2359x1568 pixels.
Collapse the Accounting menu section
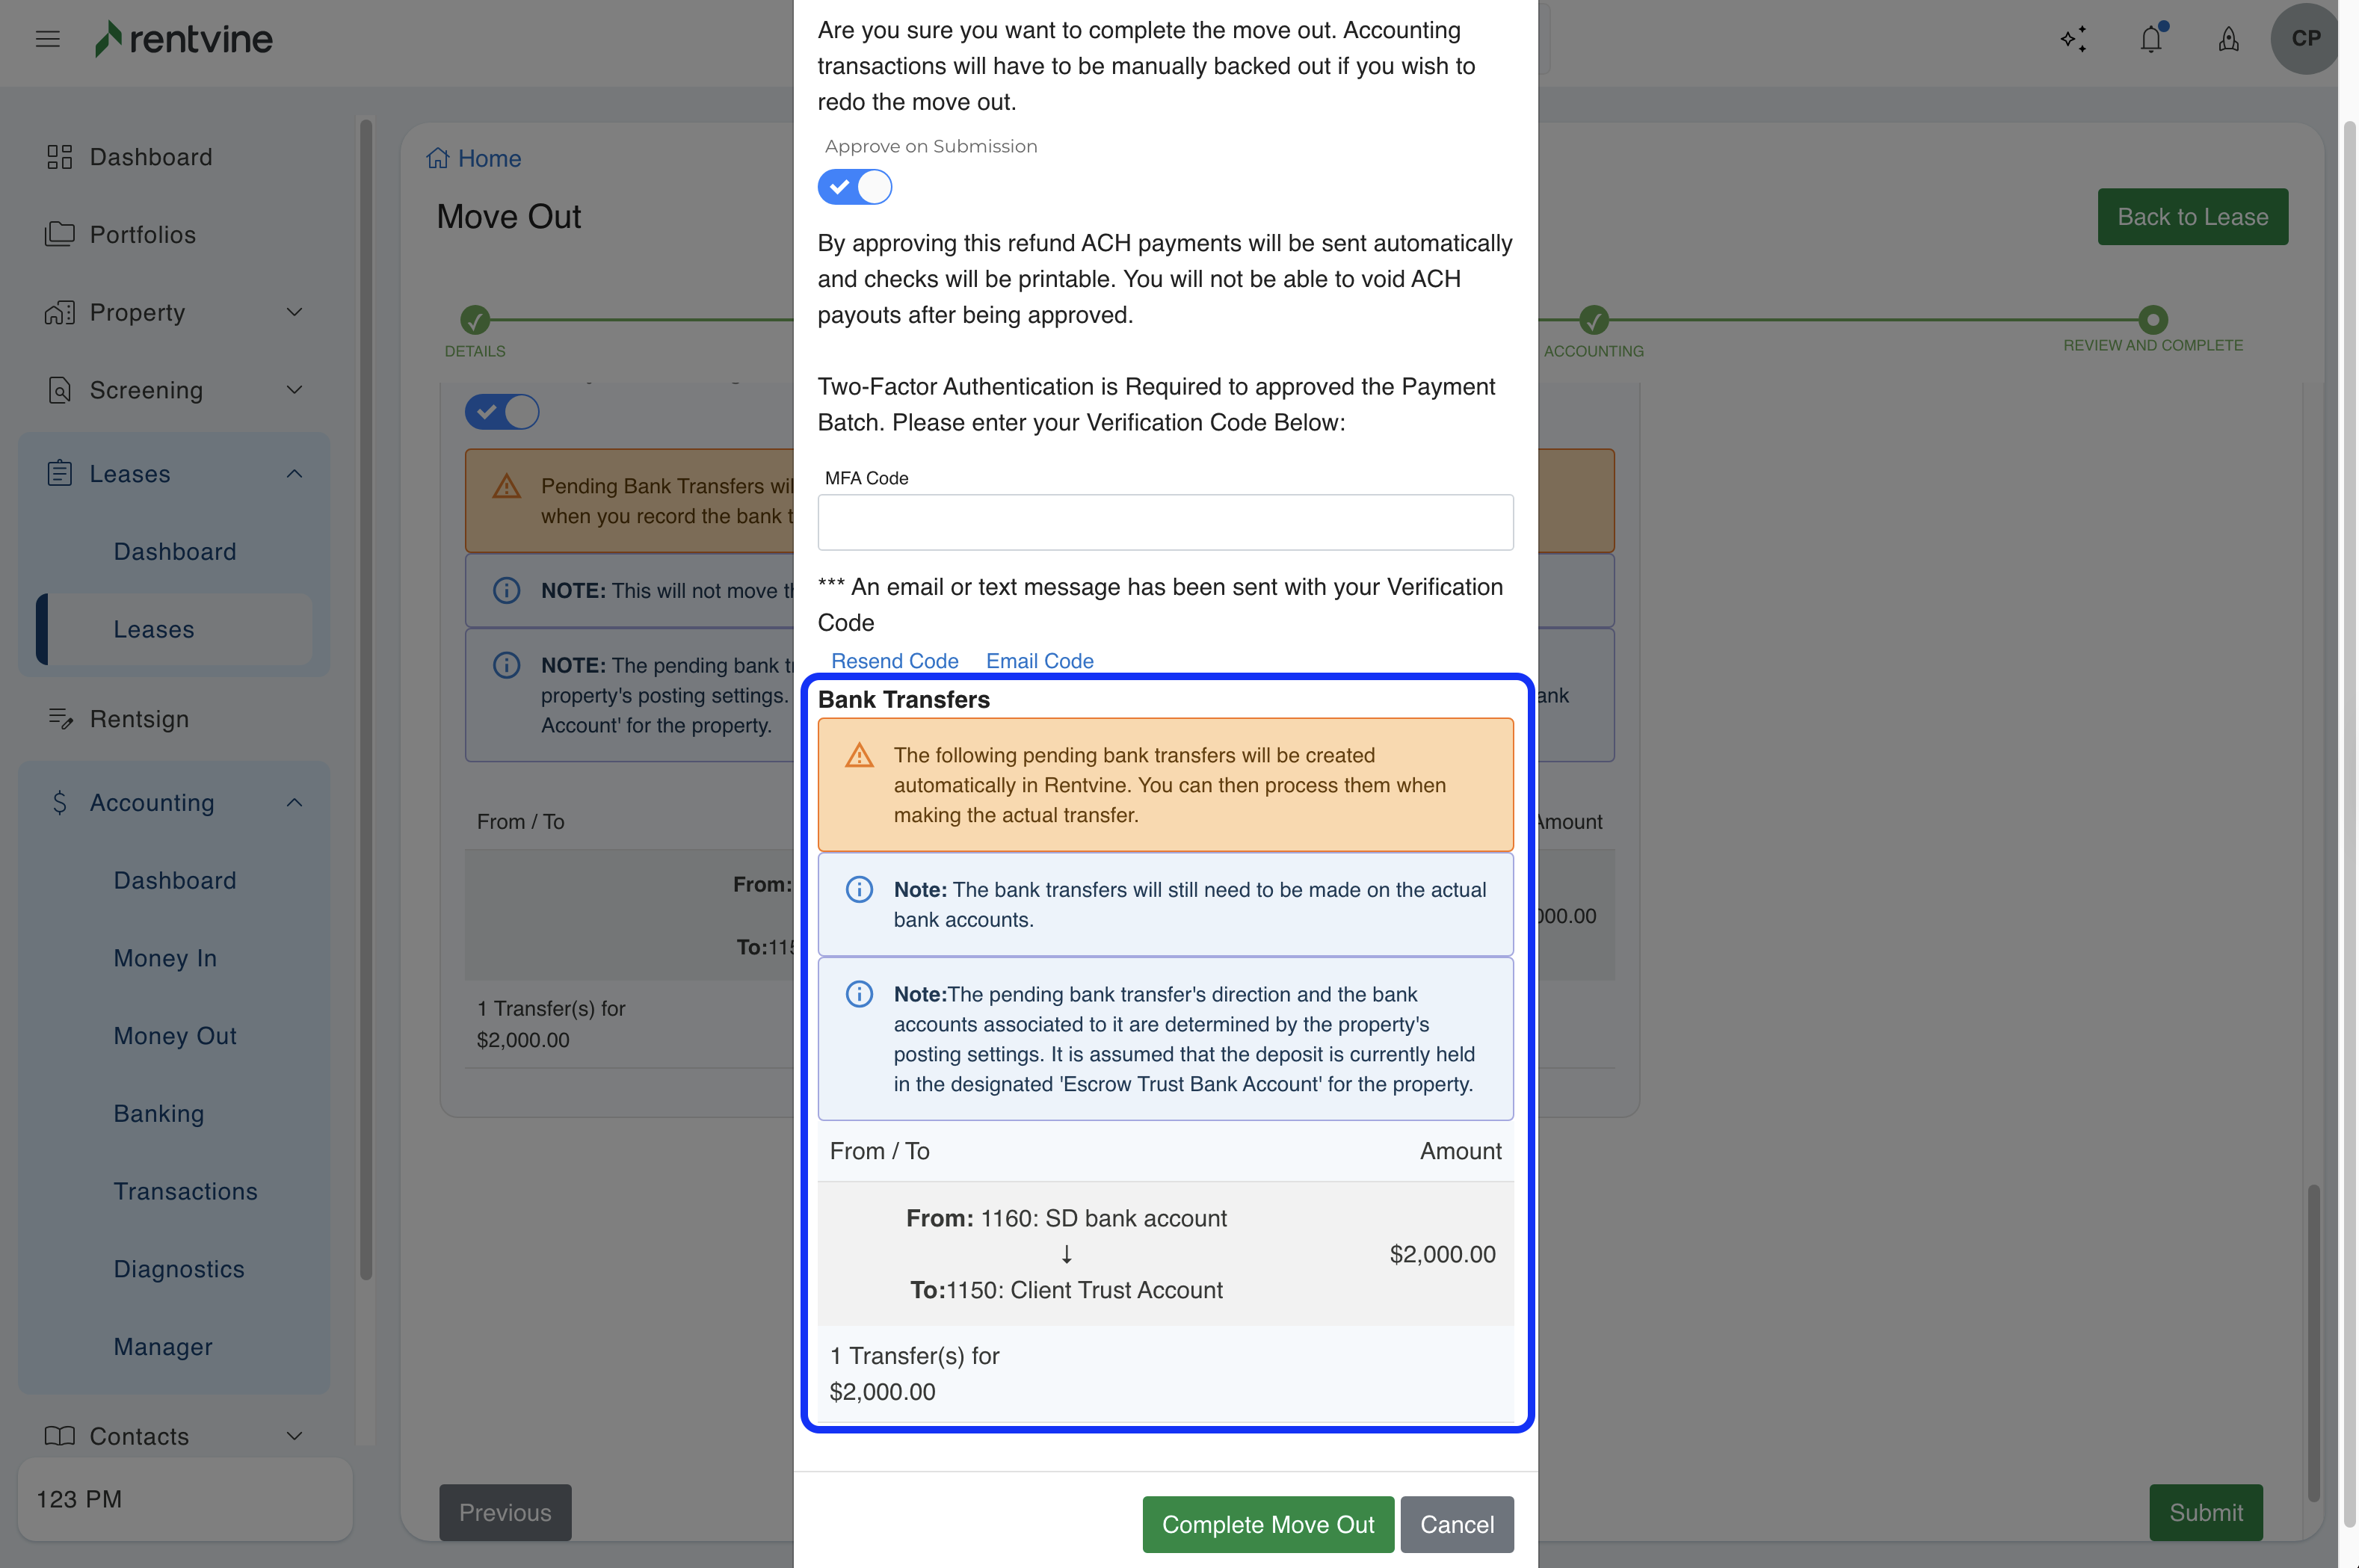tap(294, 802)
